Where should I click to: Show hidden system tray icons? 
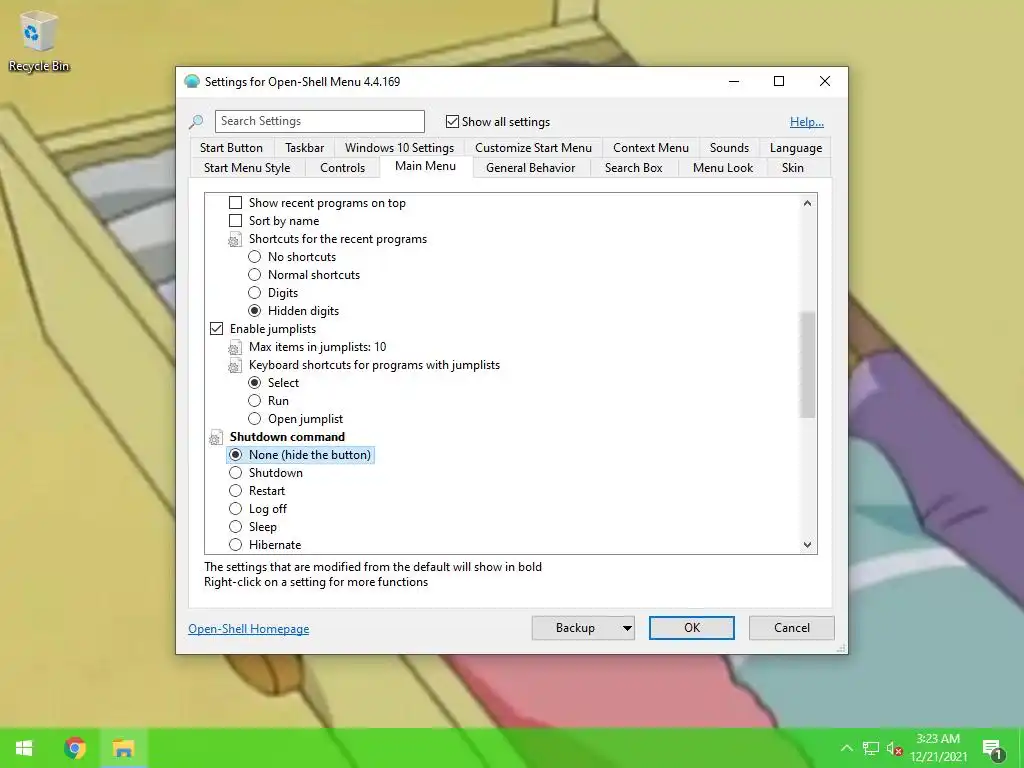click(846, 748)
